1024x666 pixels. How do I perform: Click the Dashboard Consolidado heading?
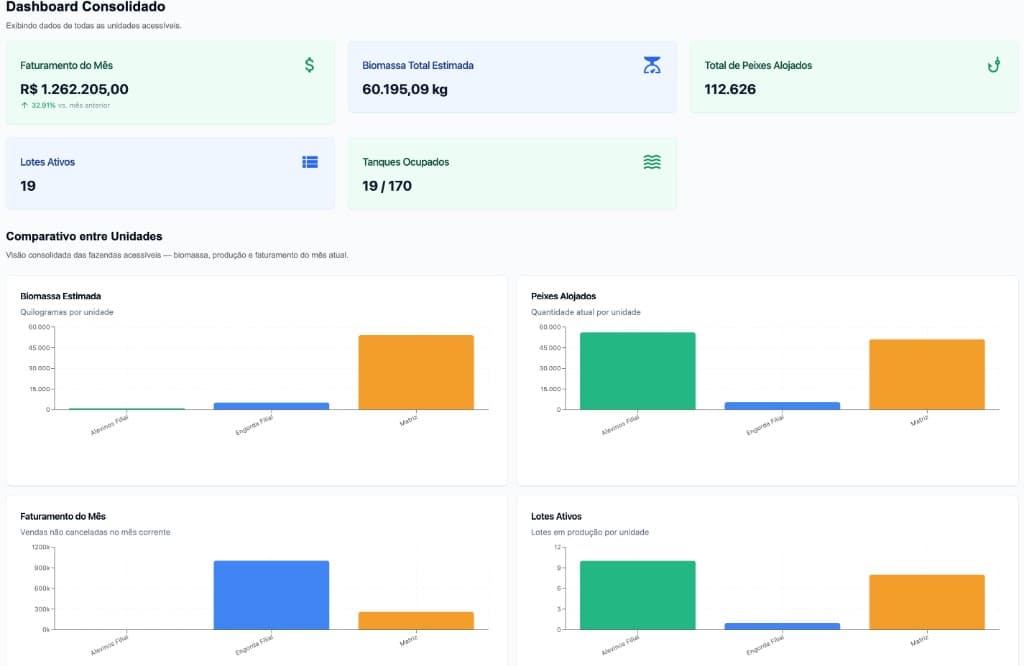(86, 7)
